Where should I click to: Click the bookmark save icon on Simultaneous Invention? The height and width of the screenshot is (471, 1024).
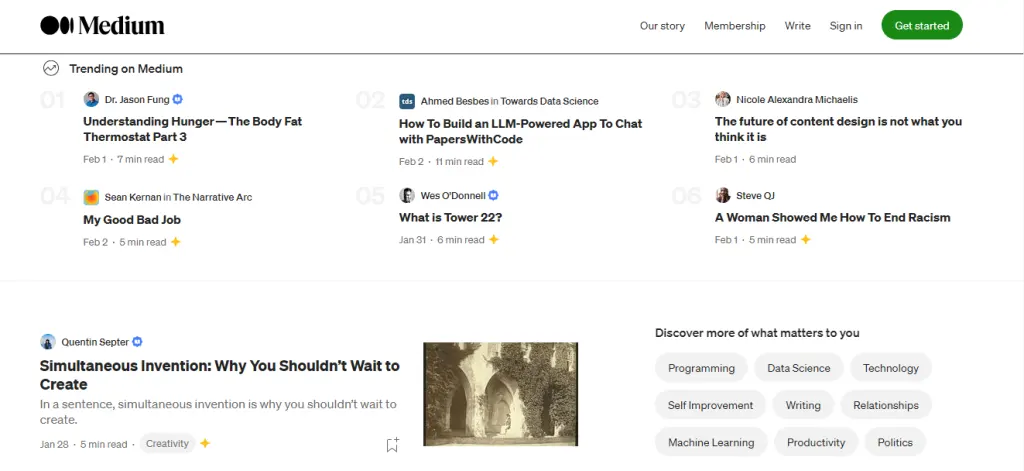[x=392, y=445]
